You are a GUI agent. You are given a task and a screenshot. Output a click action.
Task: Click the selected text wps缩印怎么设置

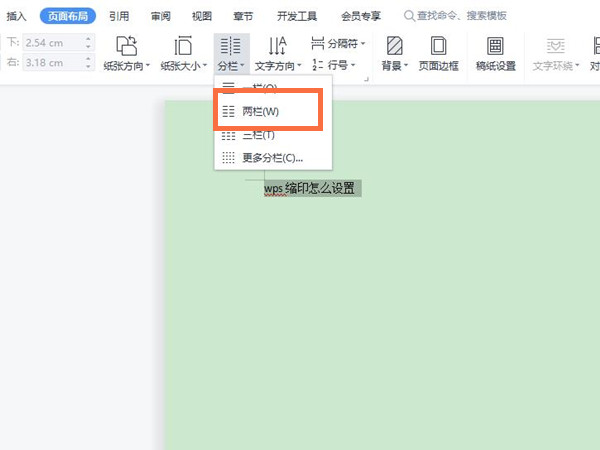click(x=309, y=187)
